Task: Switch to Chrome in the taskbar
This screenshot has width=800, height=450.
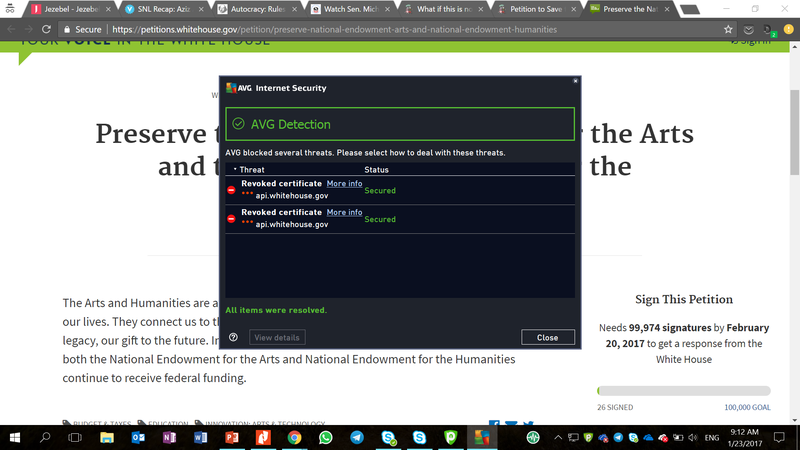Action: pyautogui.click(x=294, y=438)
